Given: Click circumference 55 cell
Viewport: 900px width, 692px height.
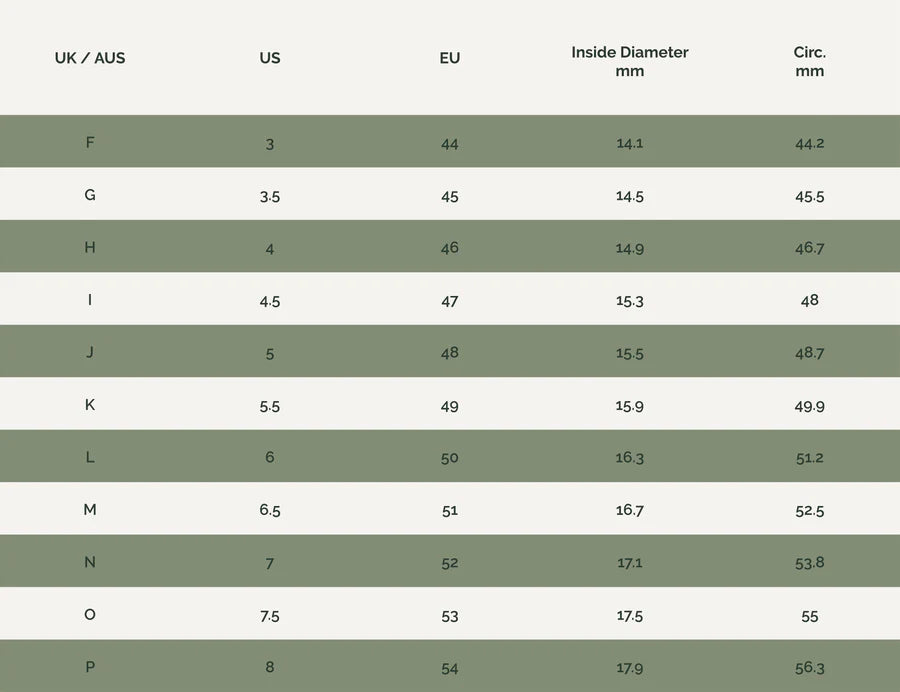Looking at the screenshot, I should click(810, 615).
